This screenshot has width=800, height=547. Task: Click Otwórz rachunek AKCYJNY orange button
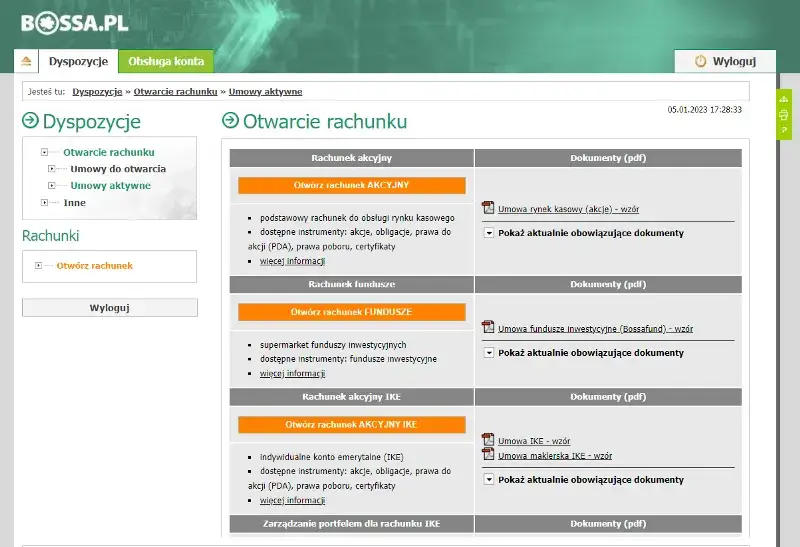[352, 185]
